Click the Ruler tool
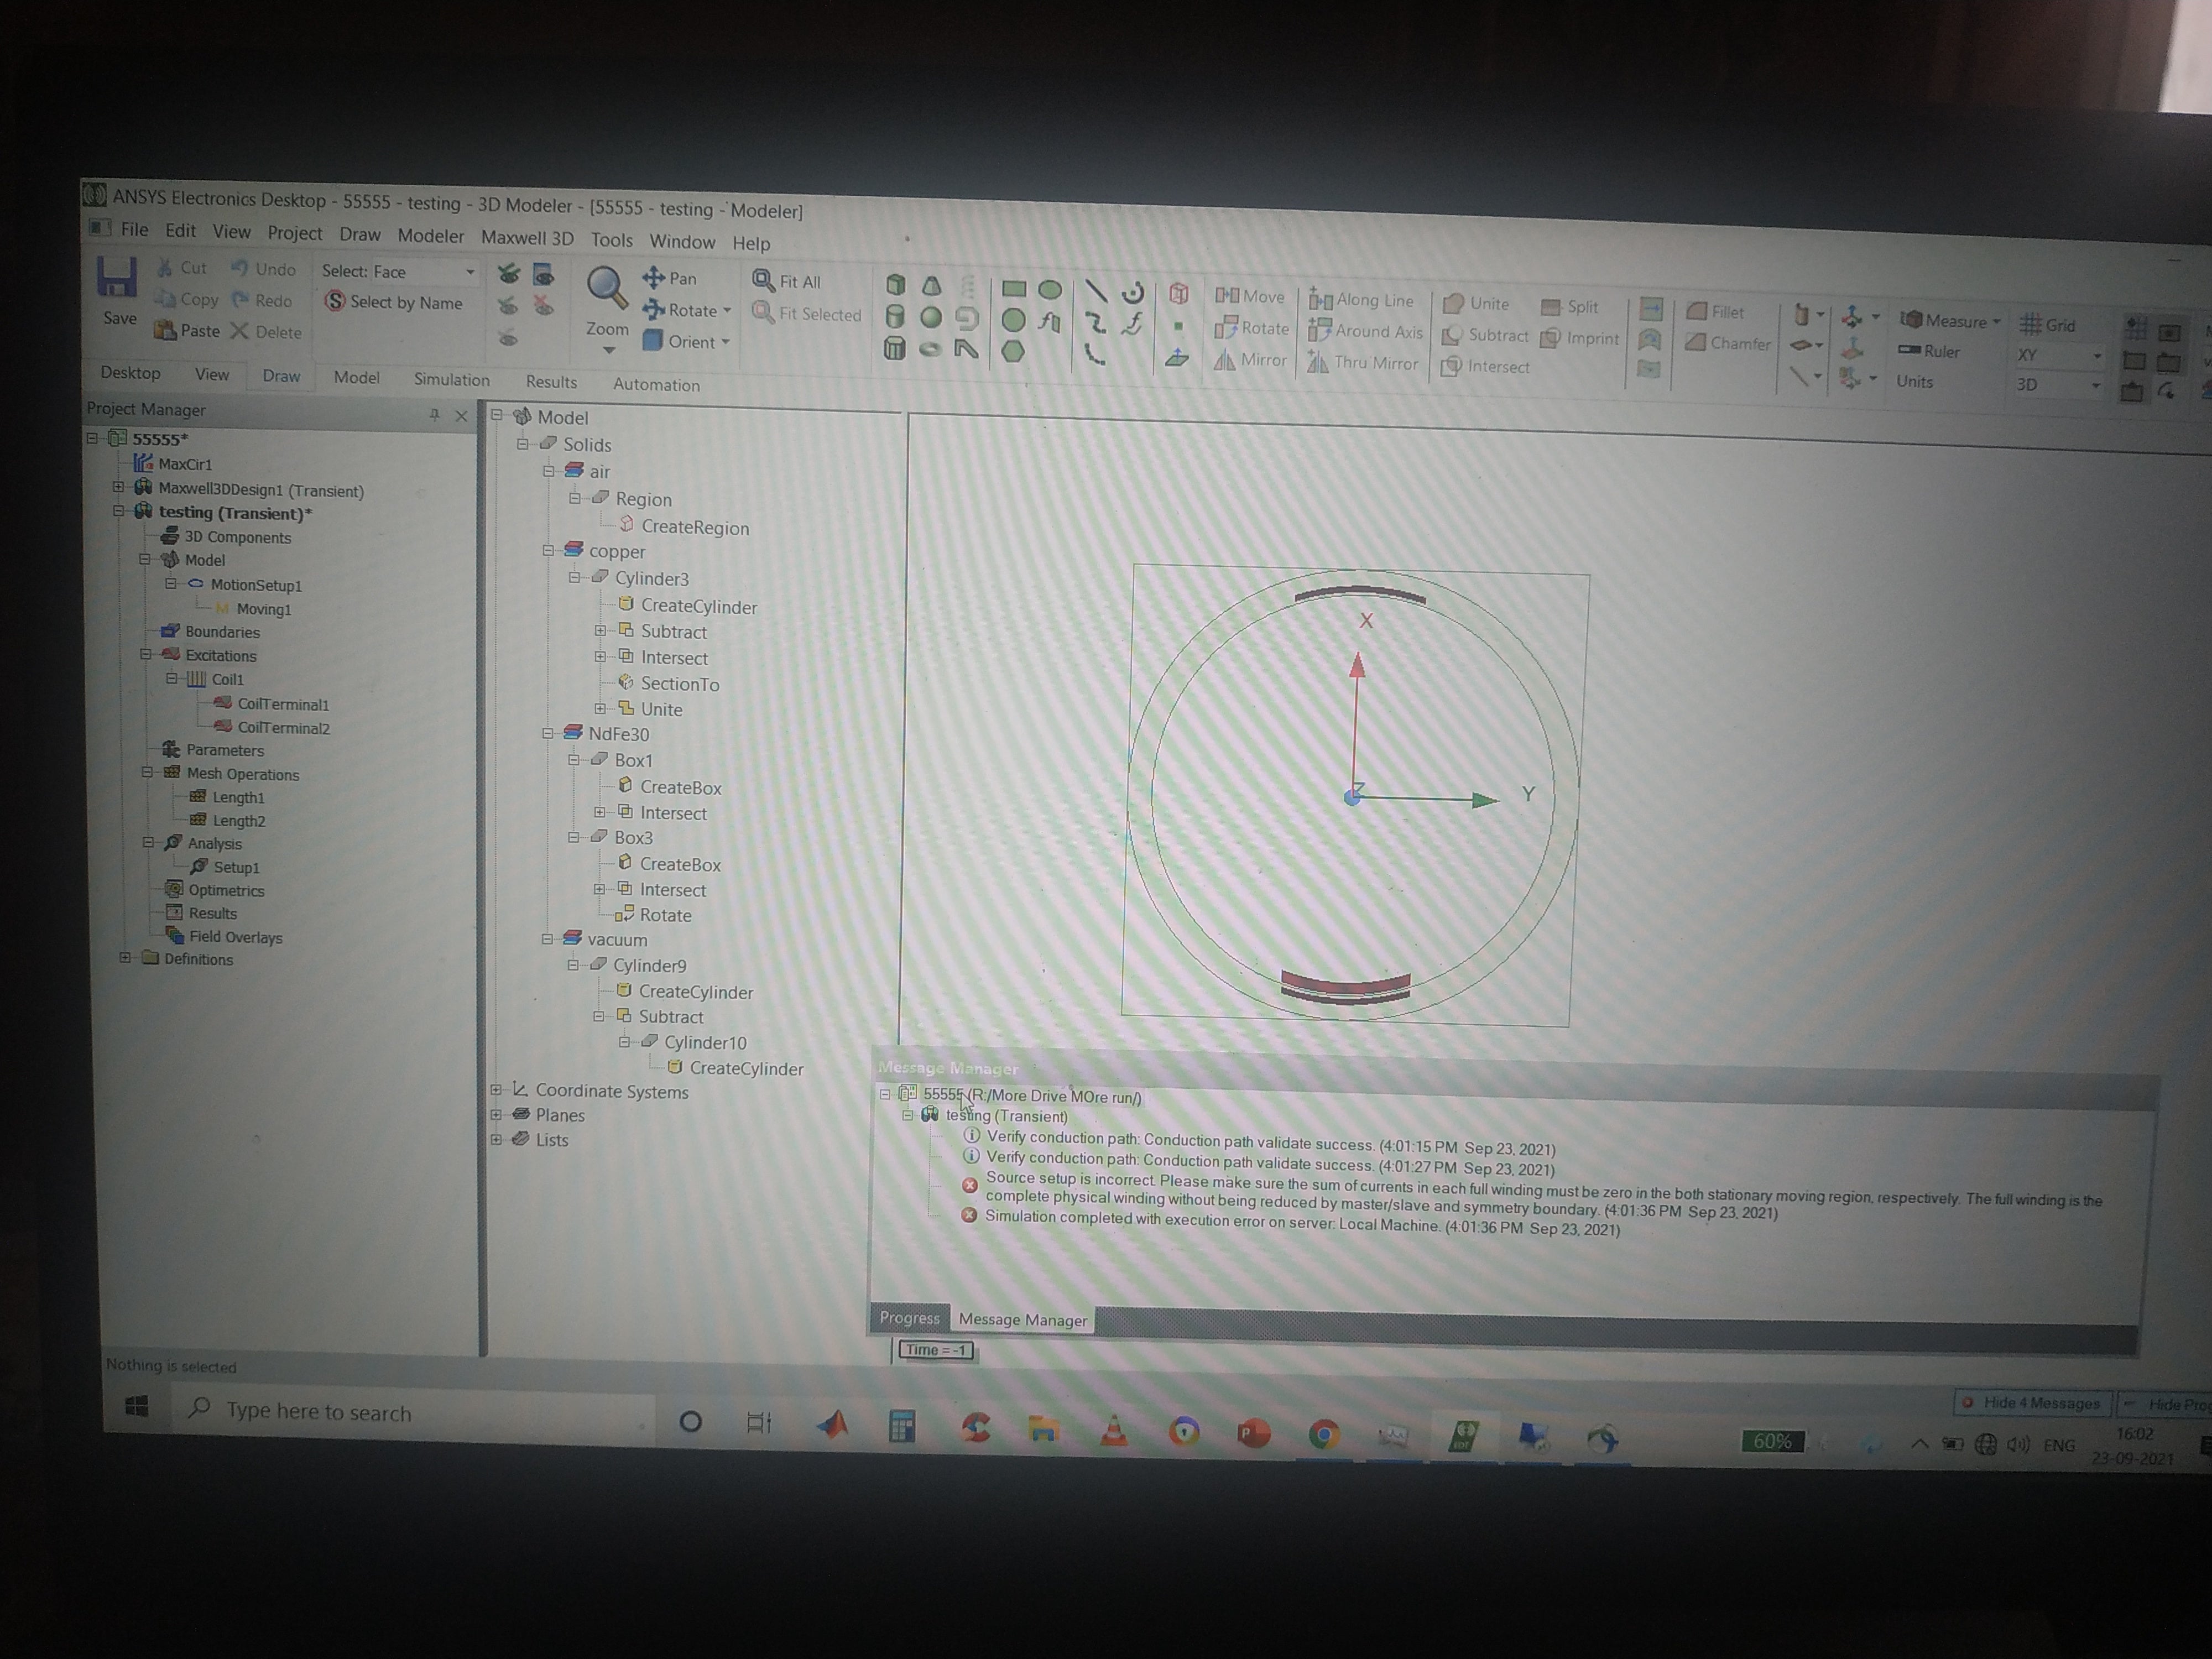This screenshot has width=2212, height=1659. 1929,351
